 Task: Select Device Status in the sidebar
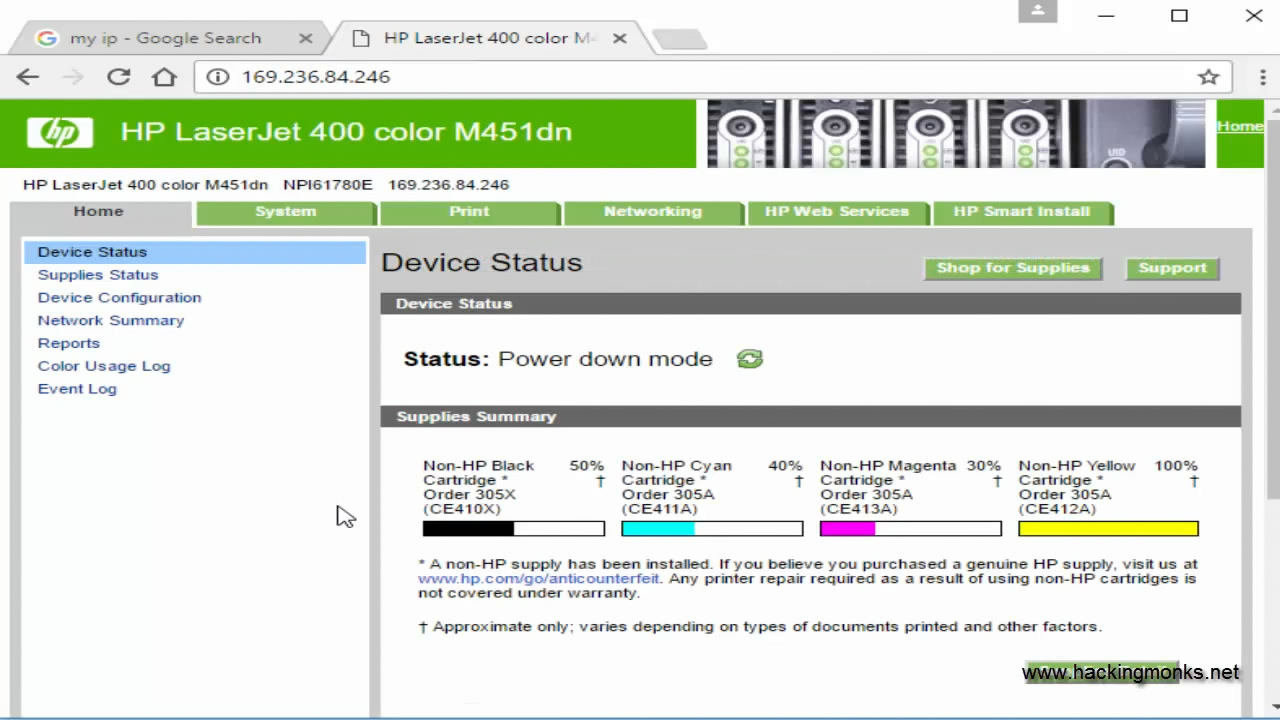coord(194,252)
